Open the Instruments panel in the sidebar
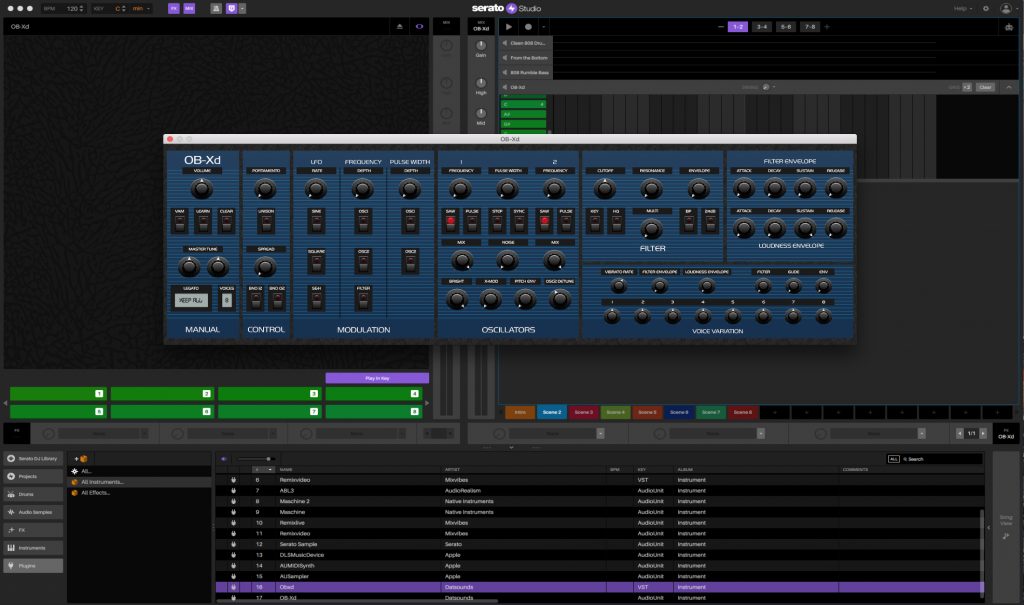 click(x=32, y=547)
